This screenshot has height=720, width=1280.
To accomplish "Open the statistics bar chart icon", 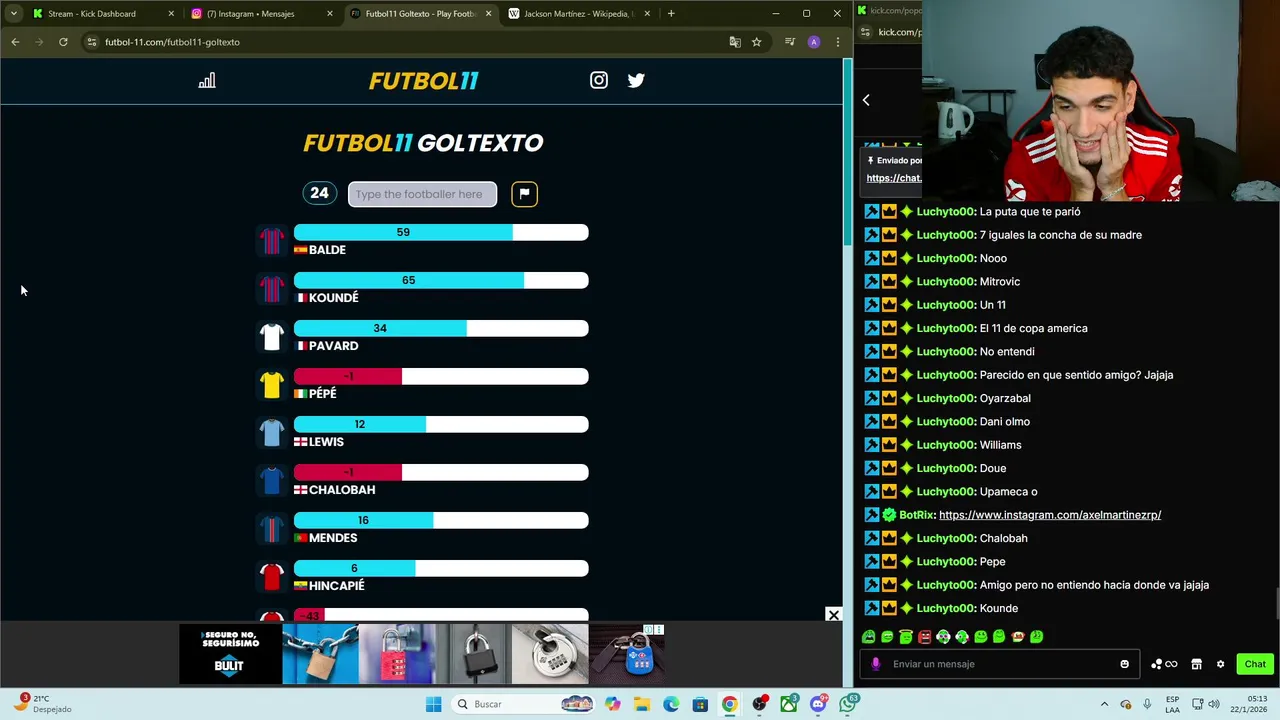I will (x=207, y=81).
